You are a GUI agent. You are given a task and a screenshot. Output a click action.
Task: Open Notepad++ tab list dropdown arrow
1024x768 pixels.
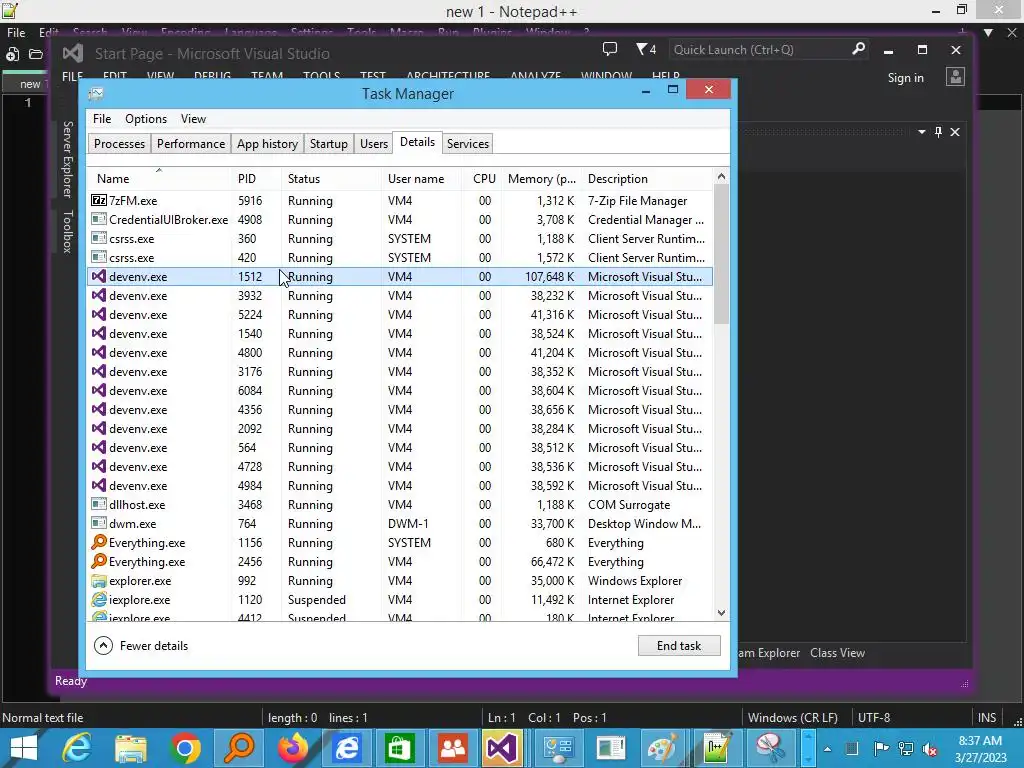coord(989,32)
